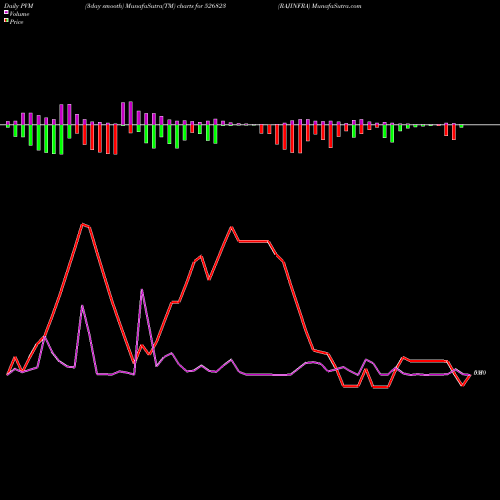Click the 'Daily PVM' title text

click(x=19, y=6)
